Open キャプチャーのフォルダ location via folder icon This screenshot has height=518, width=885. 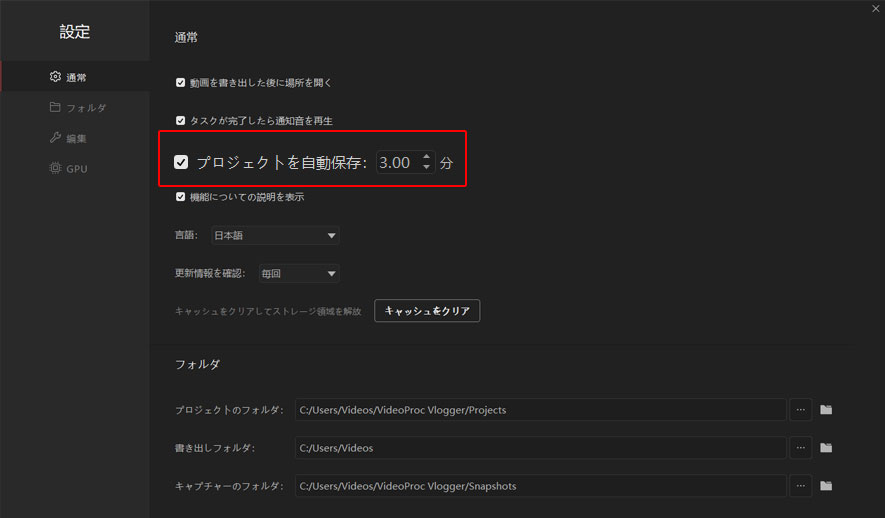click(826, 486)
